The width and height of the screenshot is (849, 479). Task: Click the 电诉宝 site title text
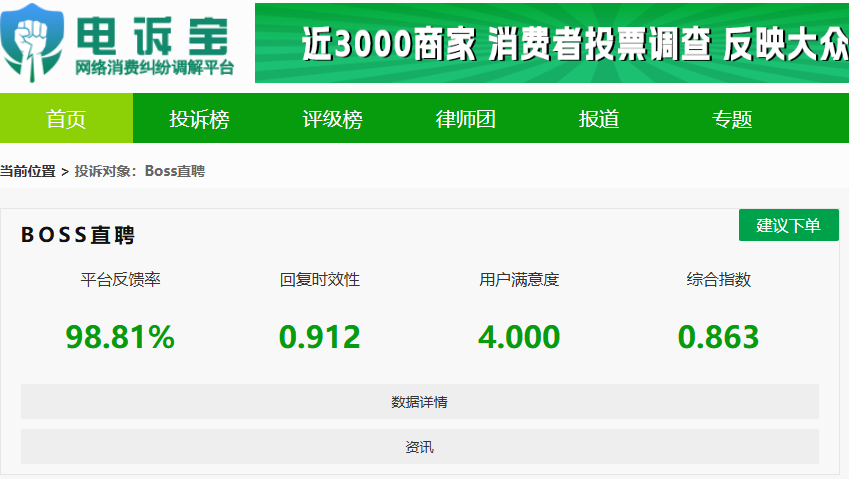point(153,36)
